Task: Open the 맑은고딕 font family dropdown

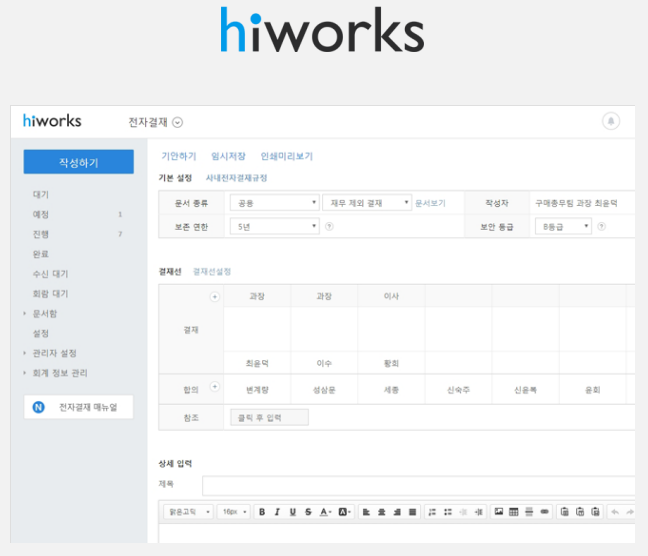Action: (x=188, y=512)
